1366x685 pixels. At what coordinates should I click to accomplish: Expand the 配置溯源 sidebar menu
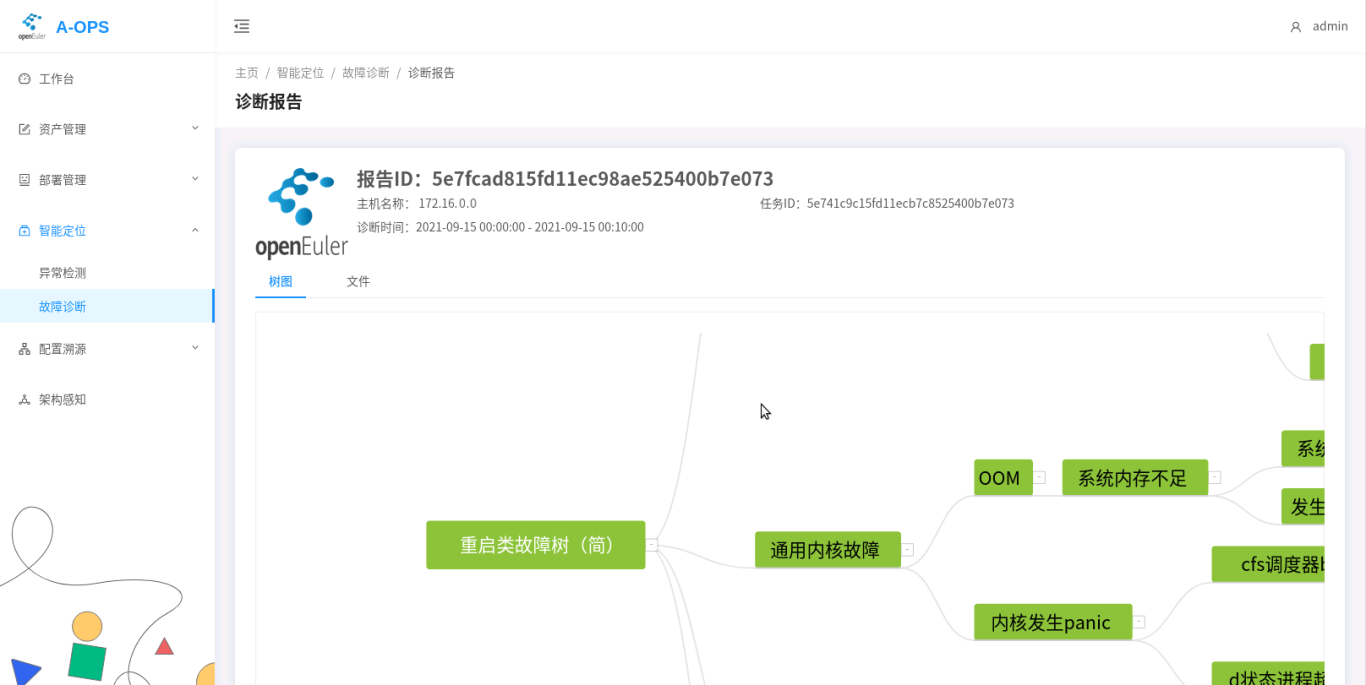[106, 349]
